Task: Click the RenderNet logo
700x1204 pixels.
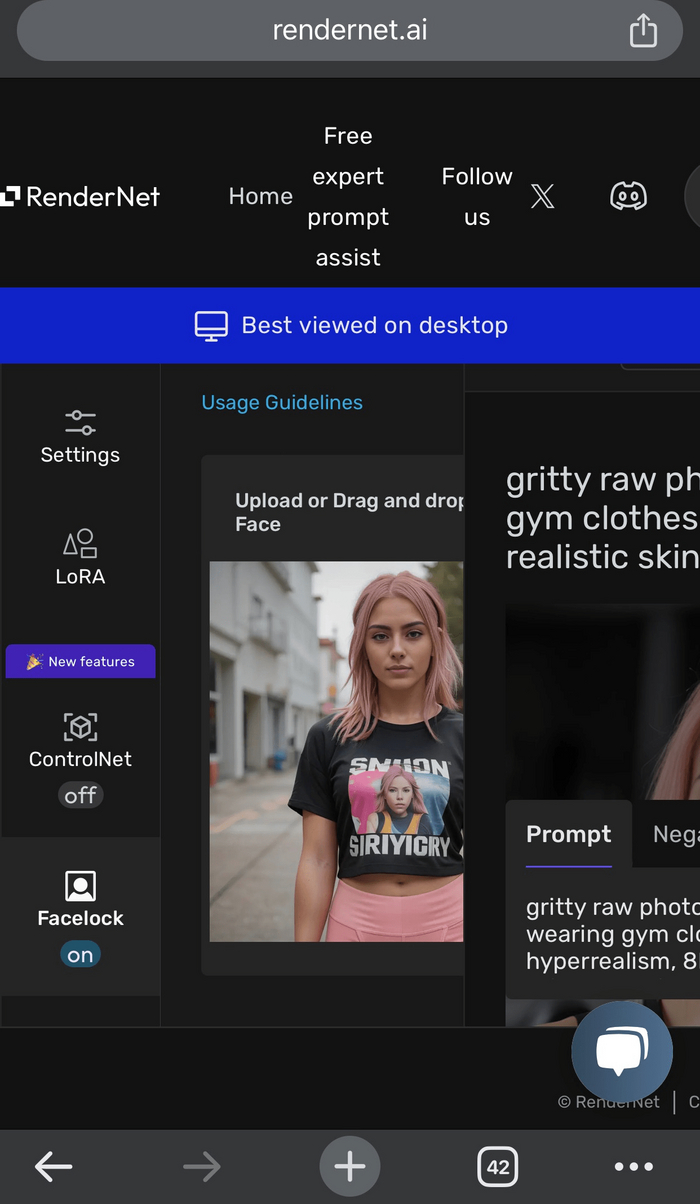Action: coord(80,197)
